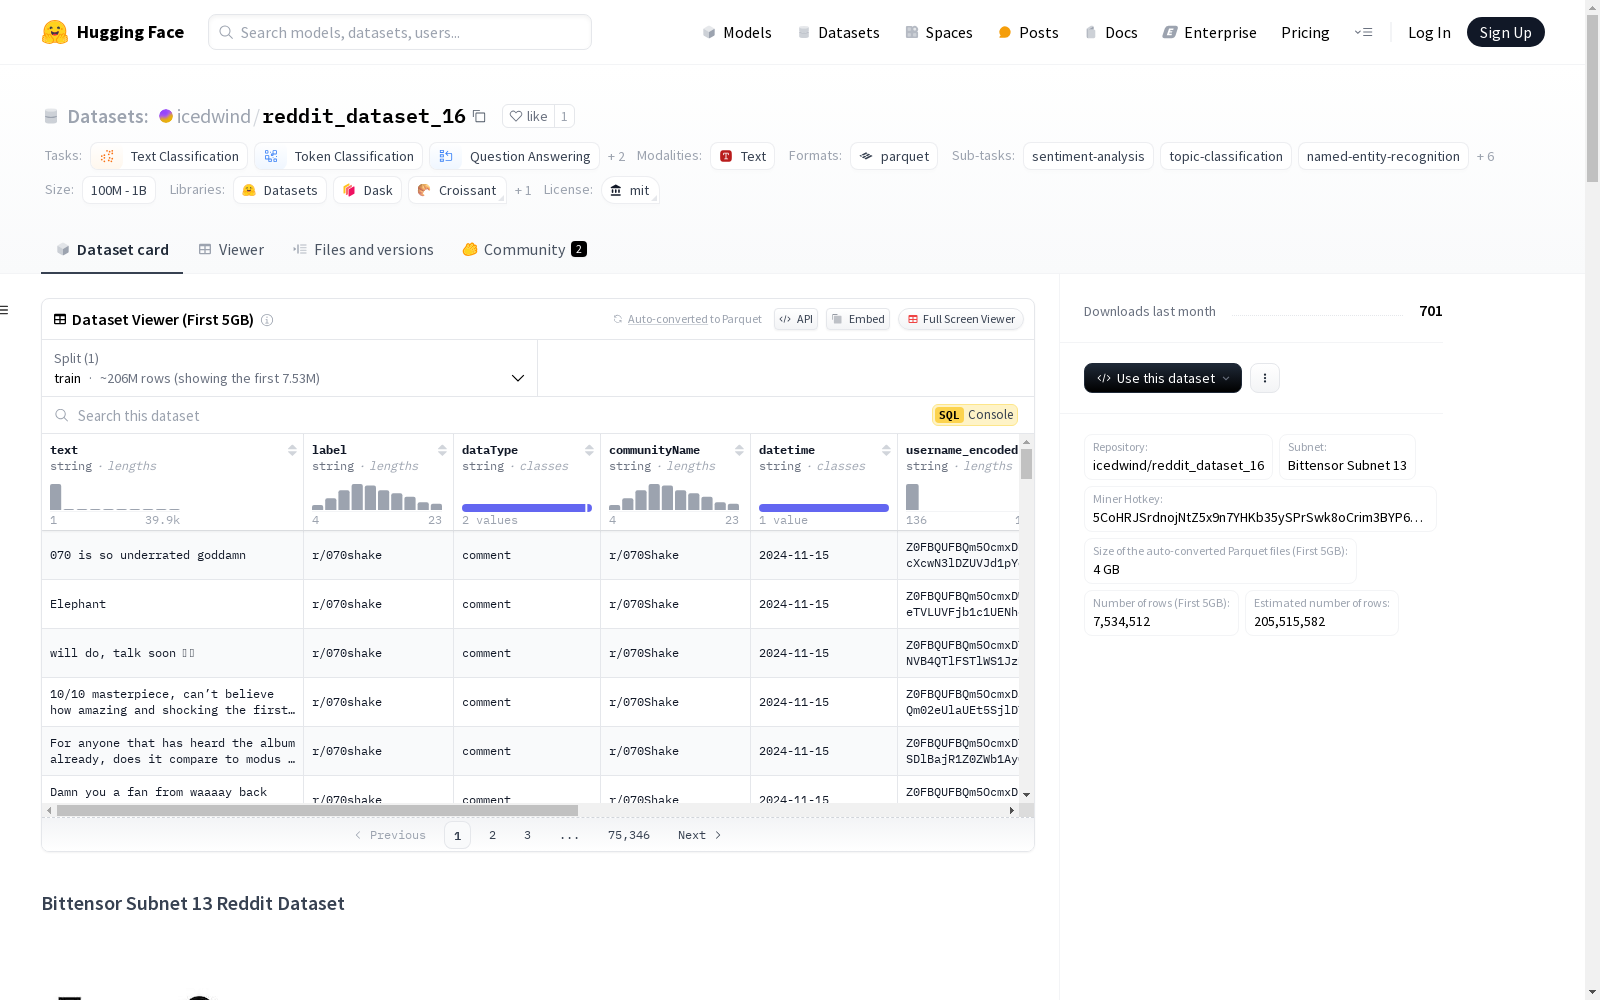Click the icedwind user avatar
Image resolution: width=1600 pixels, height=1000 pixels.
click(166, 116)
